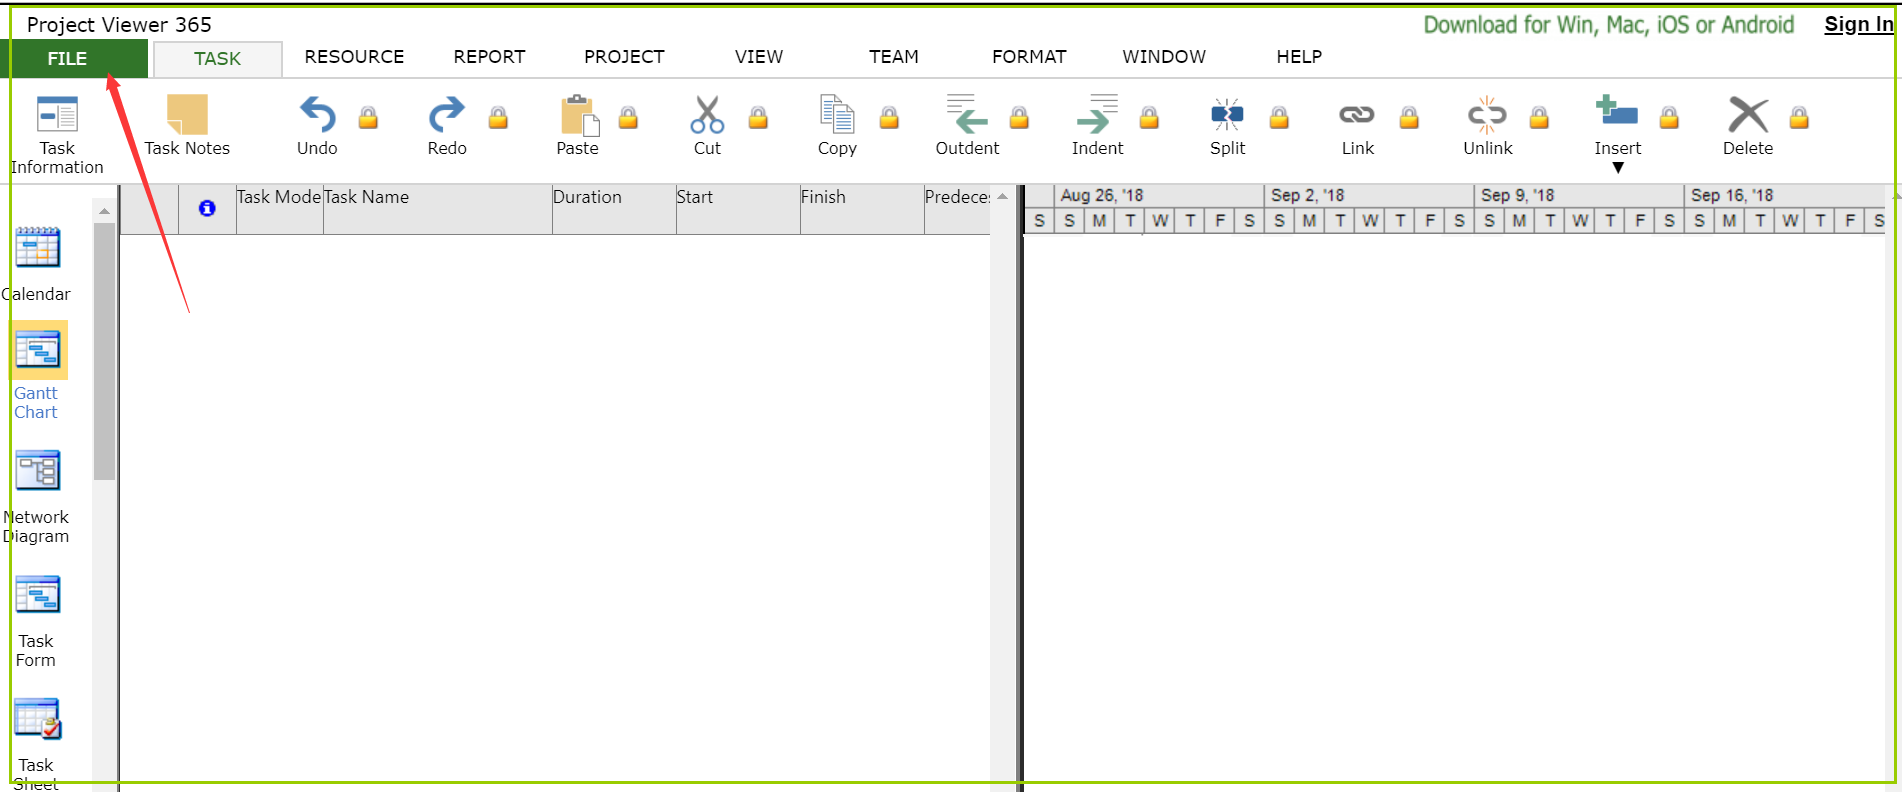Click the Sign In link

click(1859, 24)
